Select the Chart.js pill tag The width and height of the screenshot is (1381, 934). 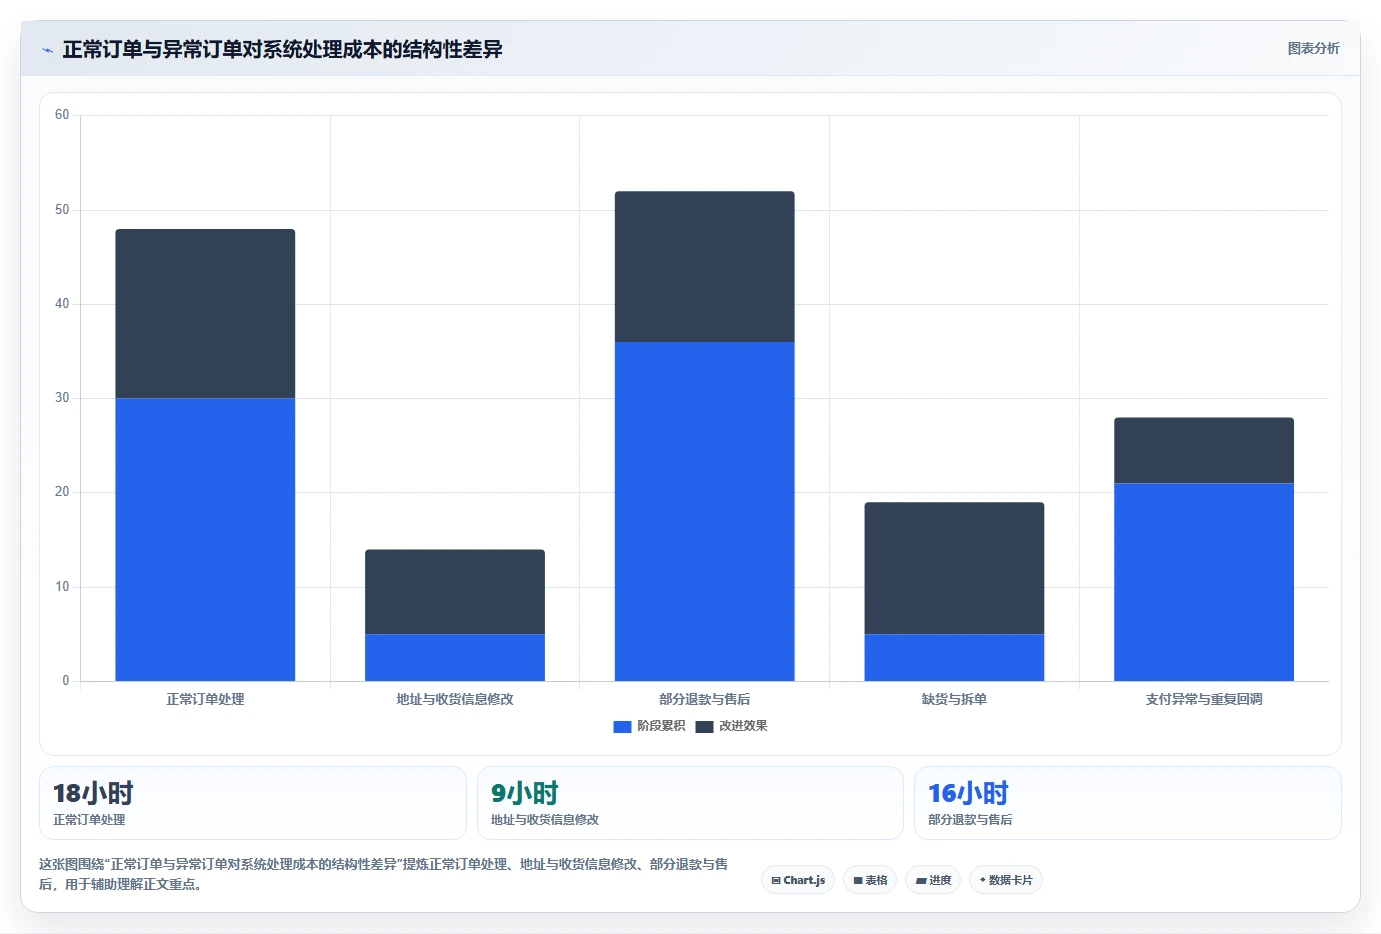click(798, 880)
